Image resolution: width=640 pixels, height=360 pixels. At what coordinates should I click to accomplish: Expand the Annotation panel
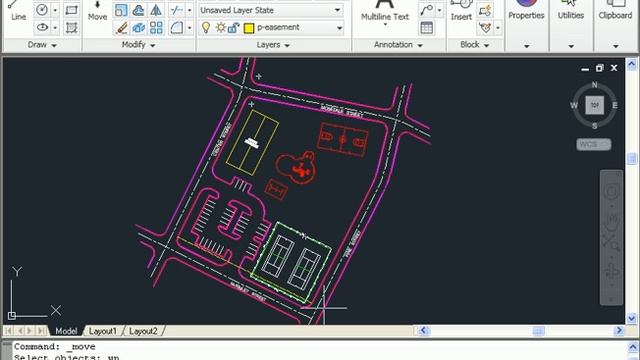click(398, 45)
